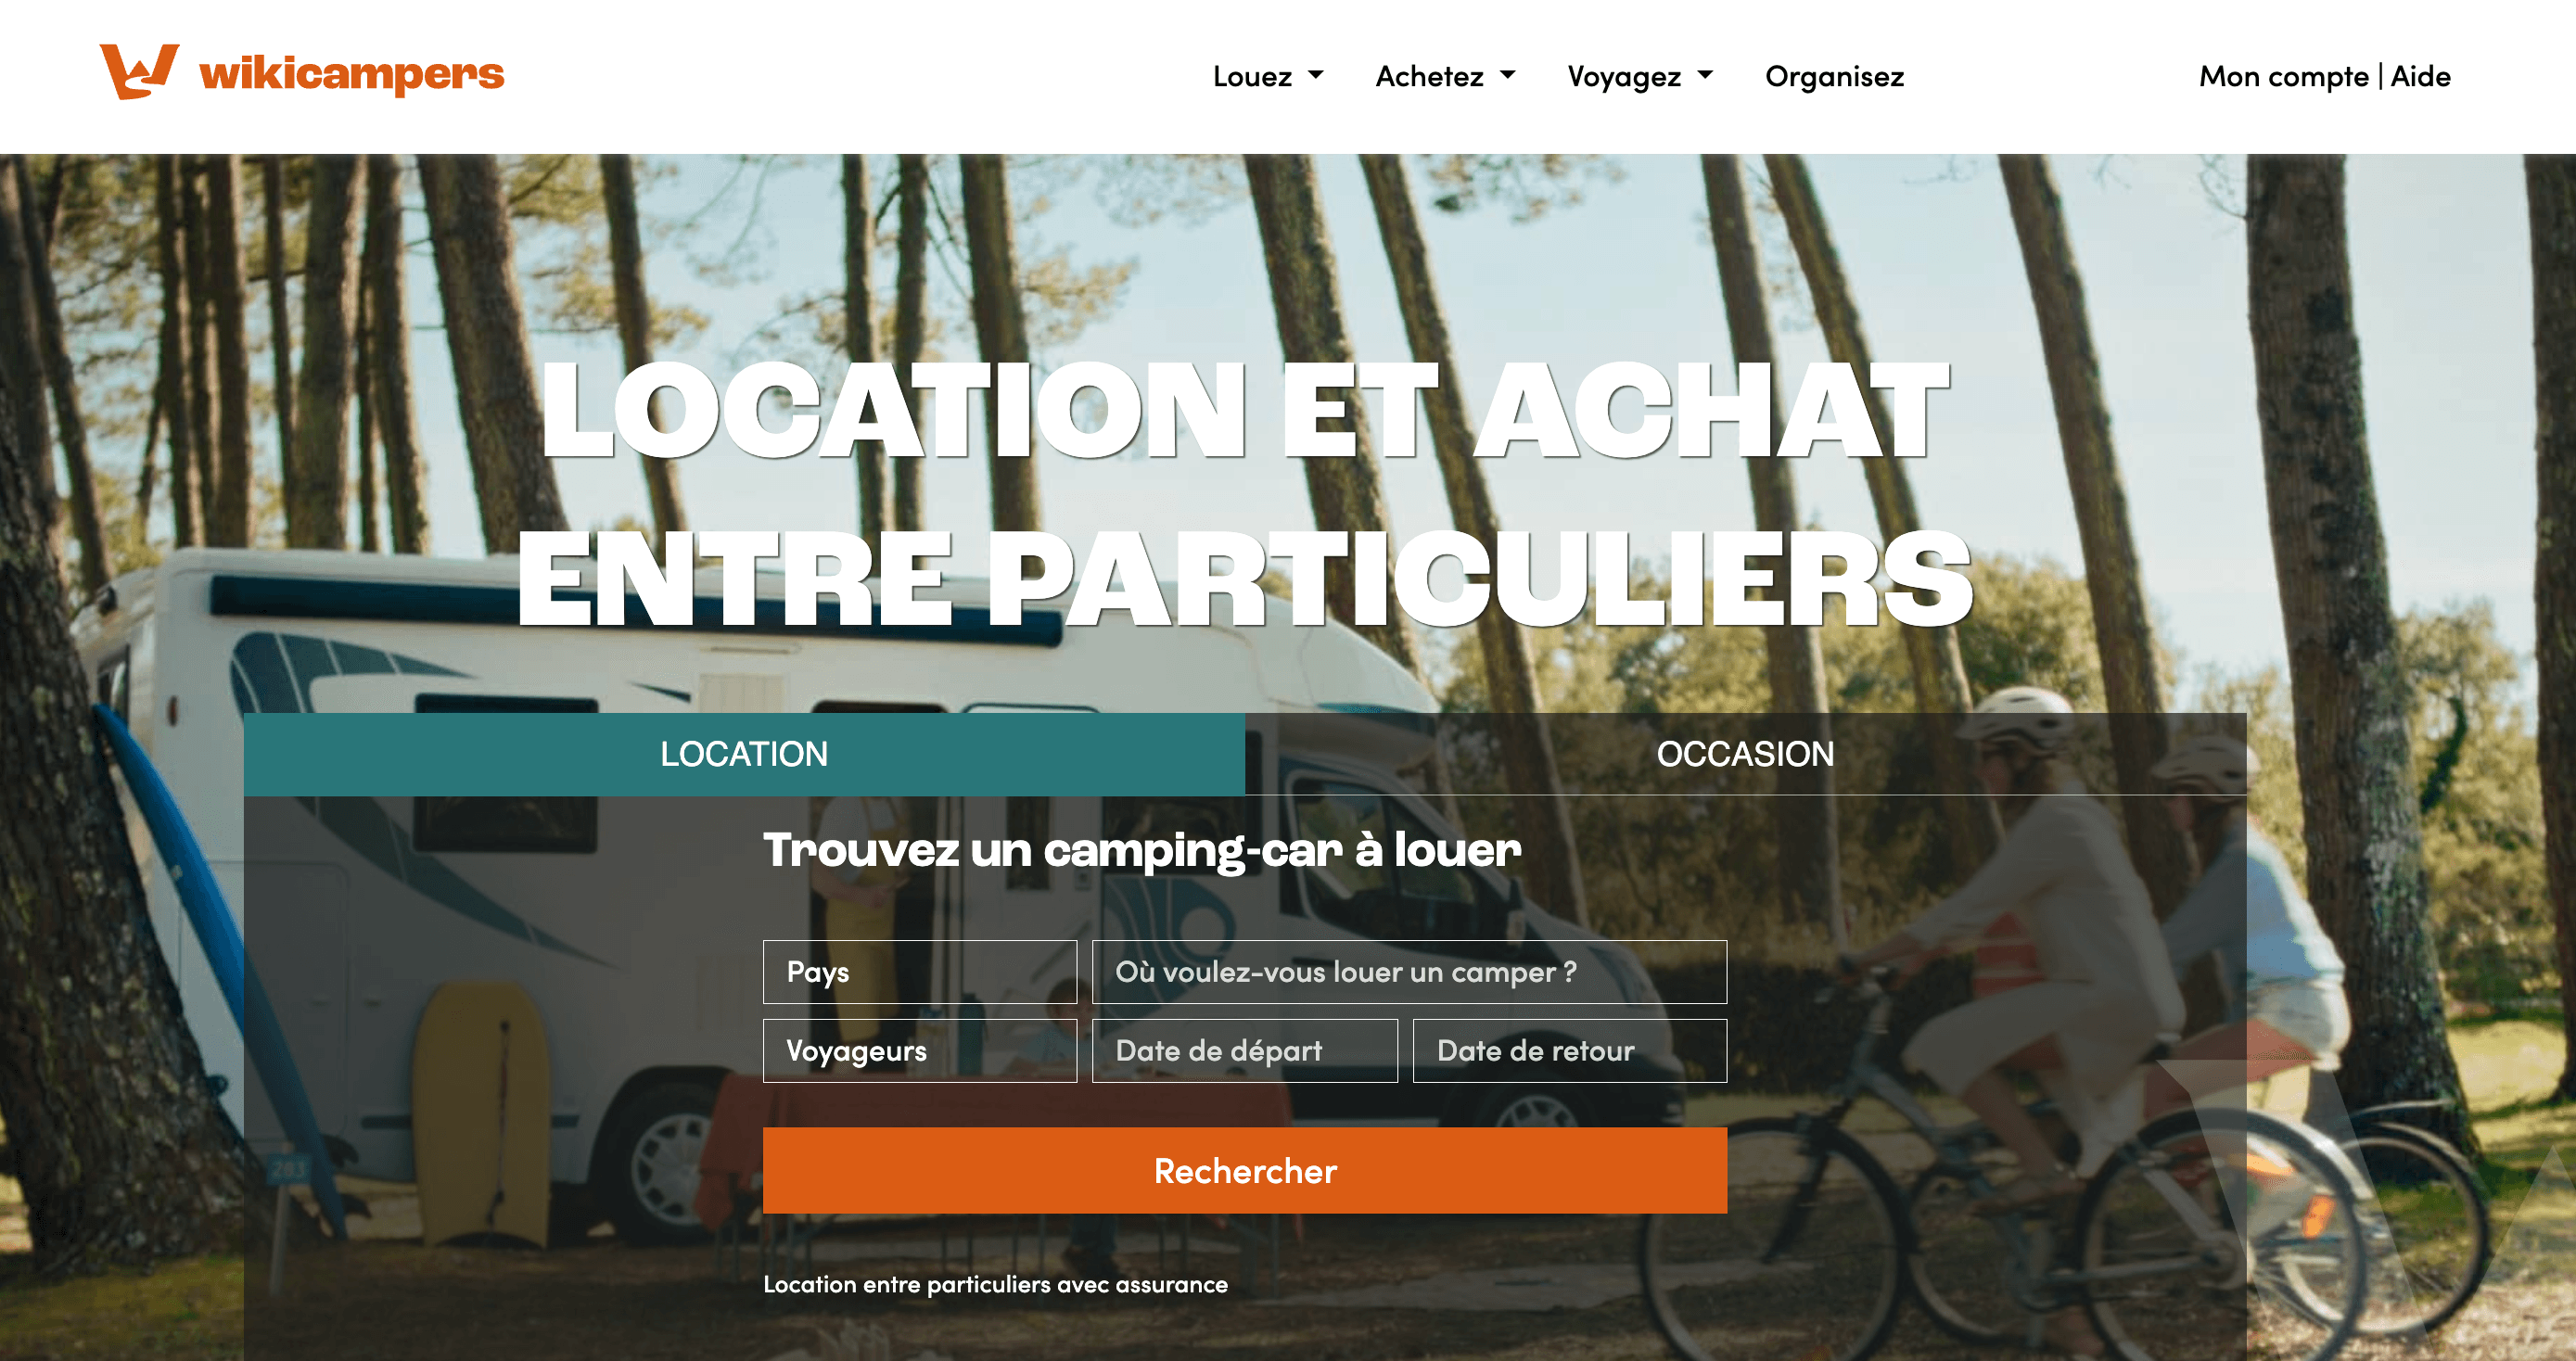The image size is (2576, 1361).
Task: Focus the 'Où voulez-vous louer un camper' field
Action: pos(1409,972)
